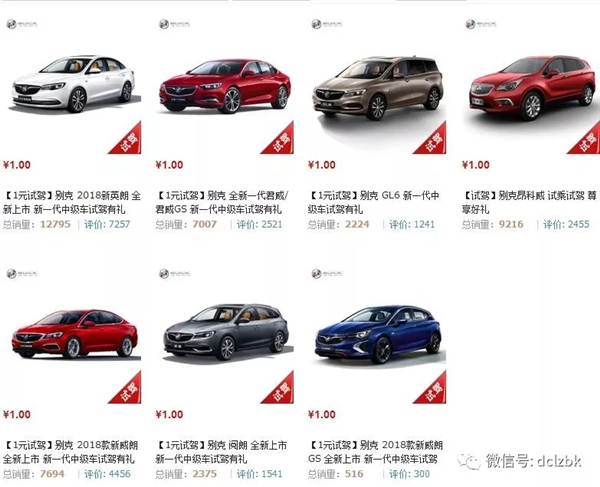
Task: Click the red 试驾 badge on the blue Verano GS
Action: click(x=433, y=389)
